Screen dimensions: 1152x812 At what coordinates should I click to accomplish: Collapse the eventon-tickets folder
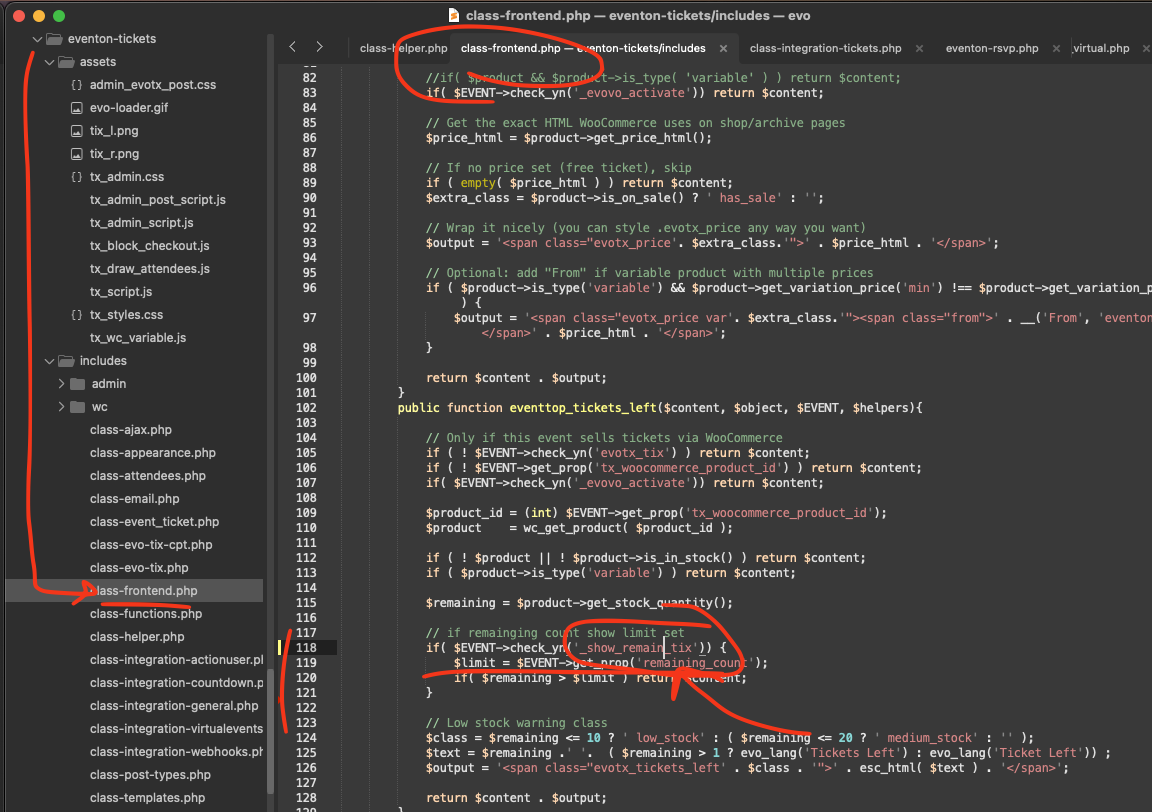point(38,39)
